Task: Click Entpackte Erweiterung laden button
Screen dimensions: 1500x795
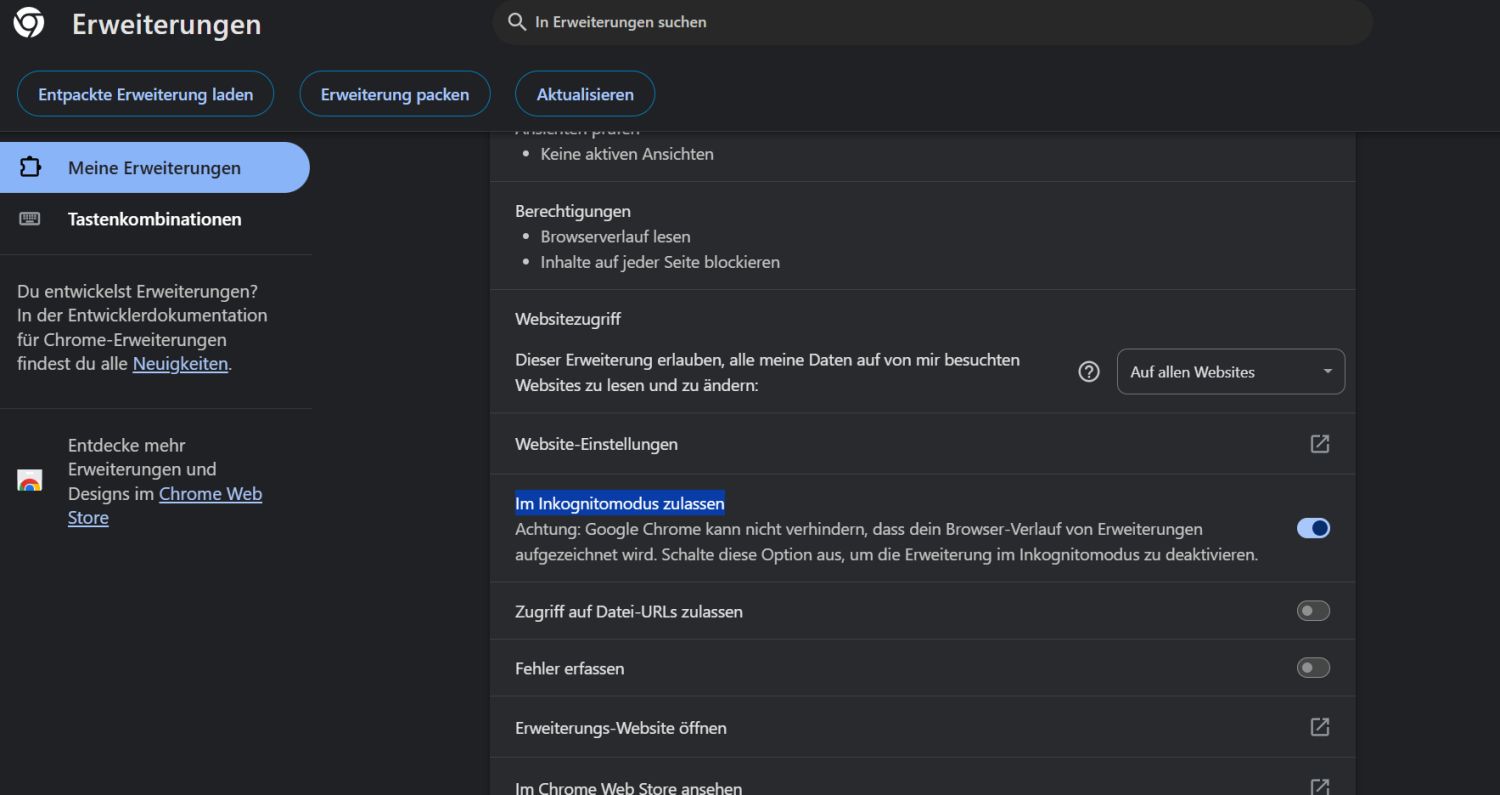Action: pyautogui.click(x=146, y=95)
